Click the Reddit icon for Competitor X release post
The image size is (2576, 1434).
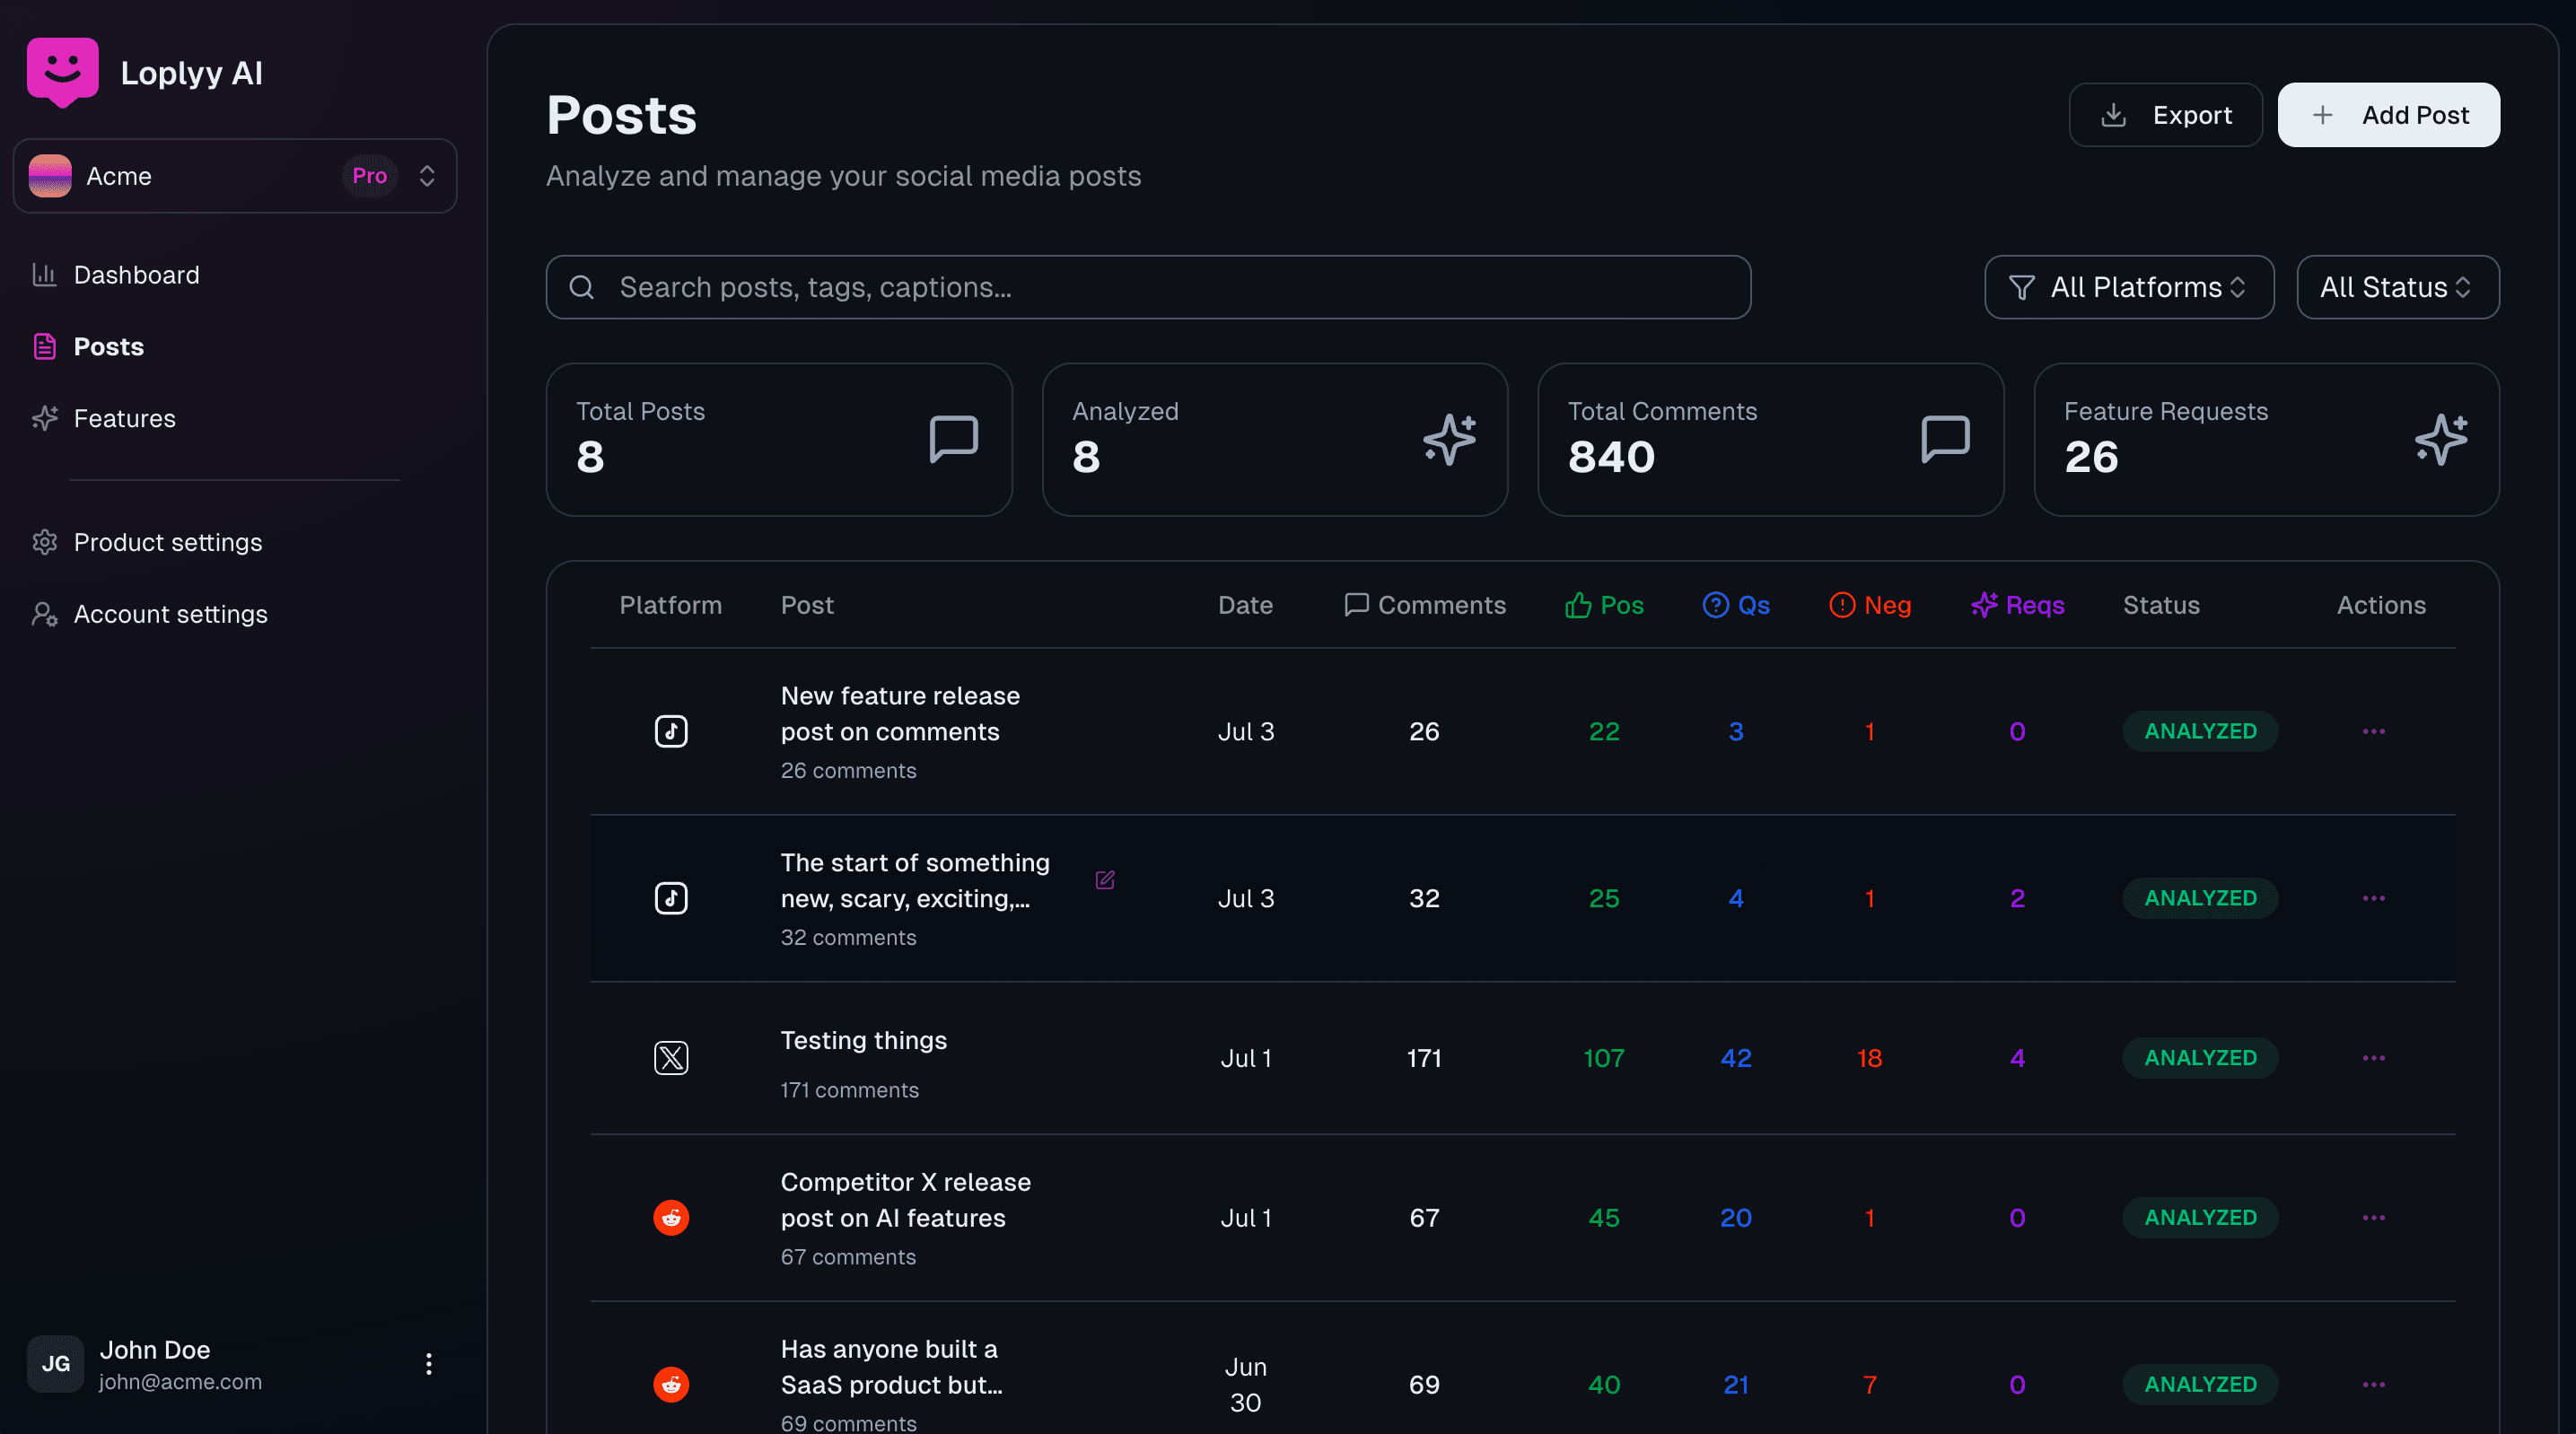coord(671,1218)
